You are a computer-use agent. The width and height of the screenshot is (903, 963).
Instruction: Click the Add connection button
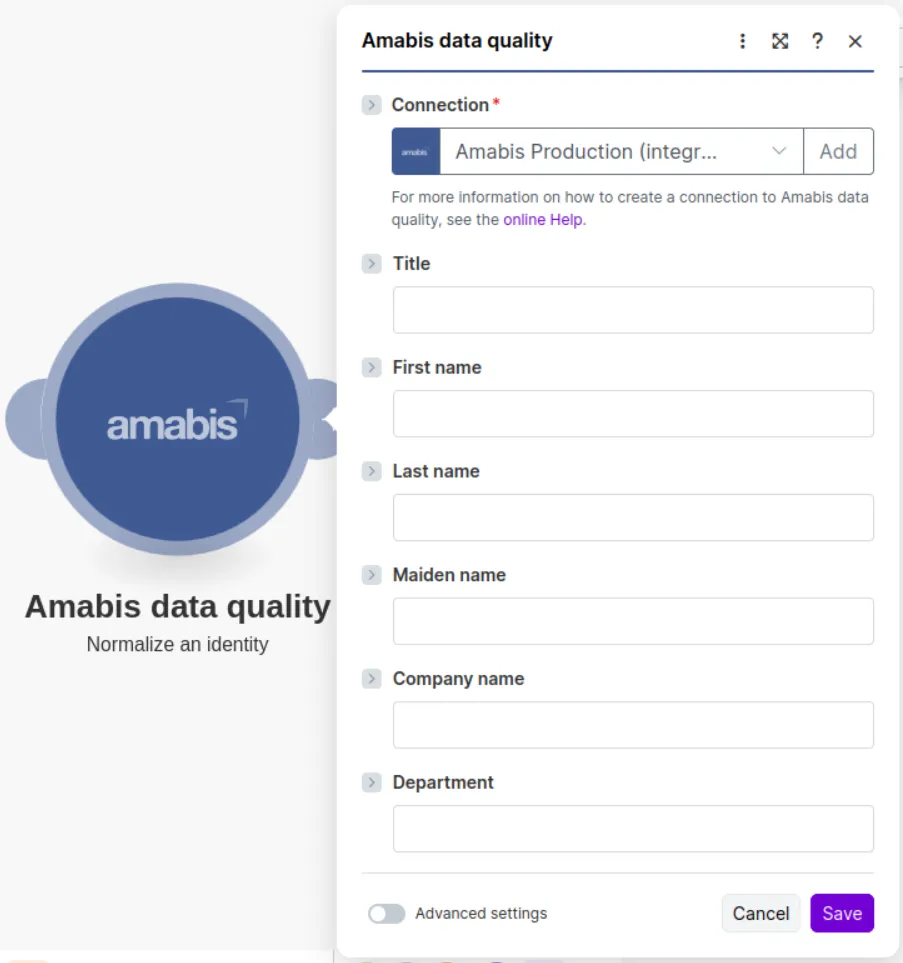click(x=838, y=151)
